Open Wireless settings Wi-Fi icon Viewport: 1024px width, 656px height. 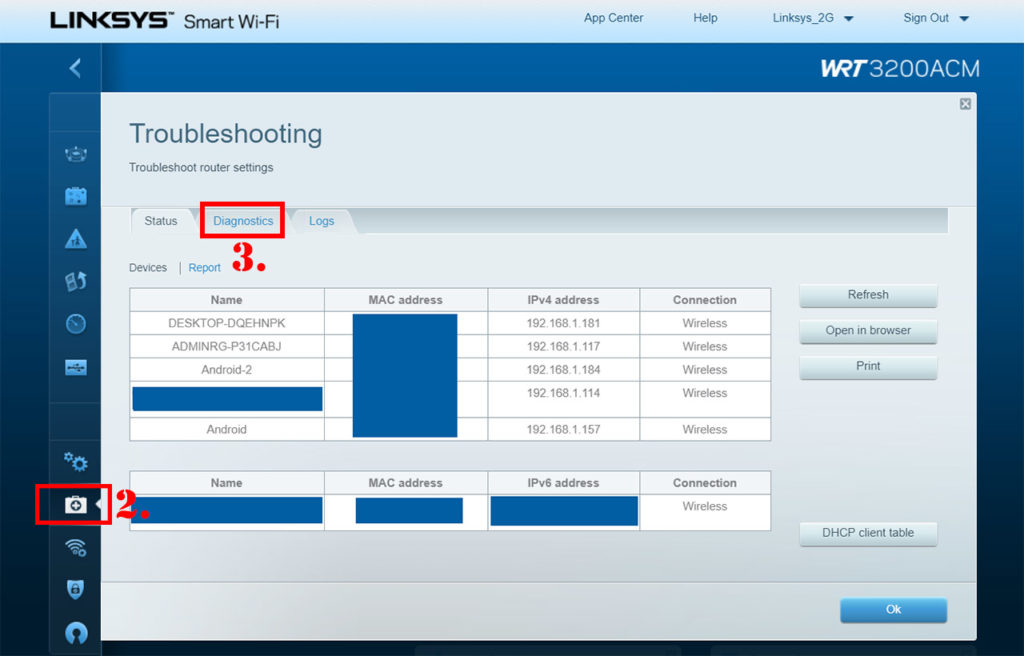click(x=76, y=547)
